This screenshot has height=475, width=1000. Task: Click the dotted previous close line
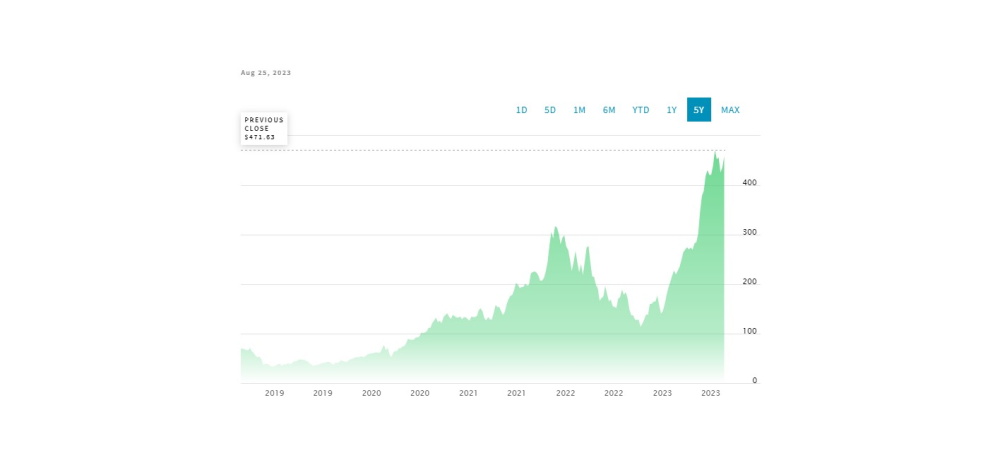click(x=483, y=150)
